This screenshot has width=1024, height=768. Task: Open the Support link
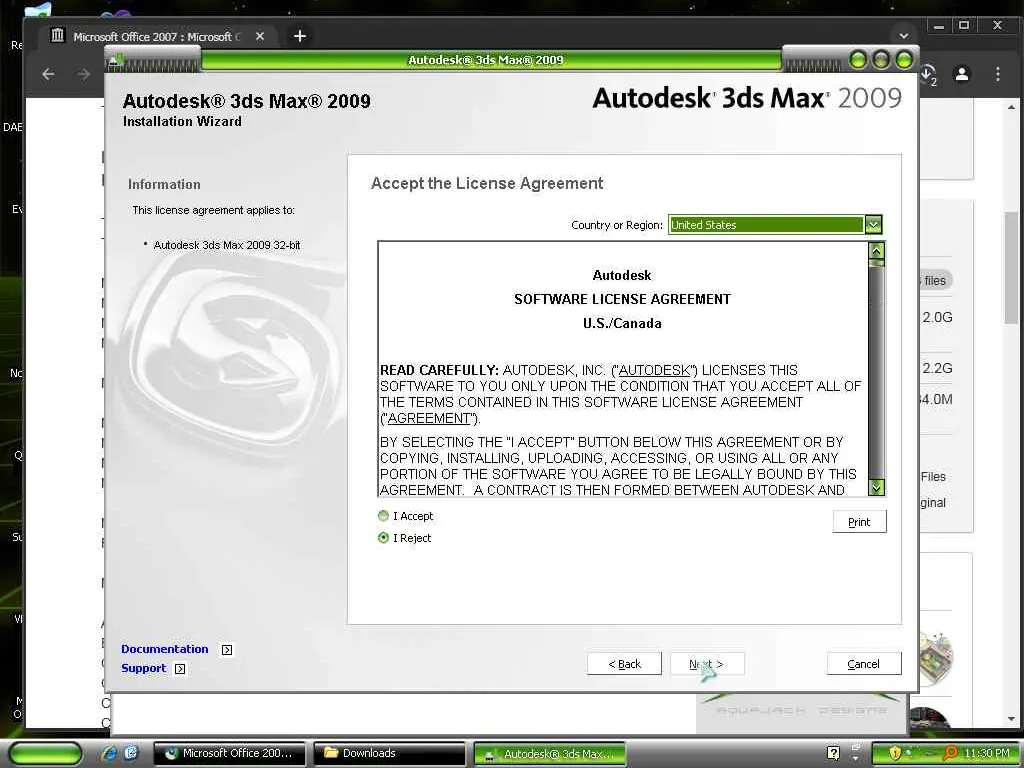click(x=144, y=668)
